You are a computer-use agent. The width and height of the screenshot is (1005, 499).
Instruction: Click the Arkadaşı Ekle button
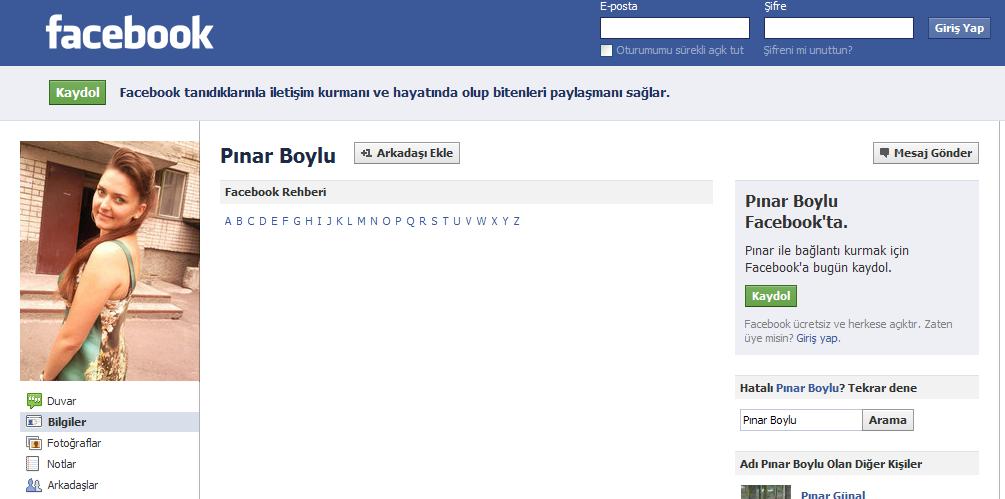(x=407, y=153)
